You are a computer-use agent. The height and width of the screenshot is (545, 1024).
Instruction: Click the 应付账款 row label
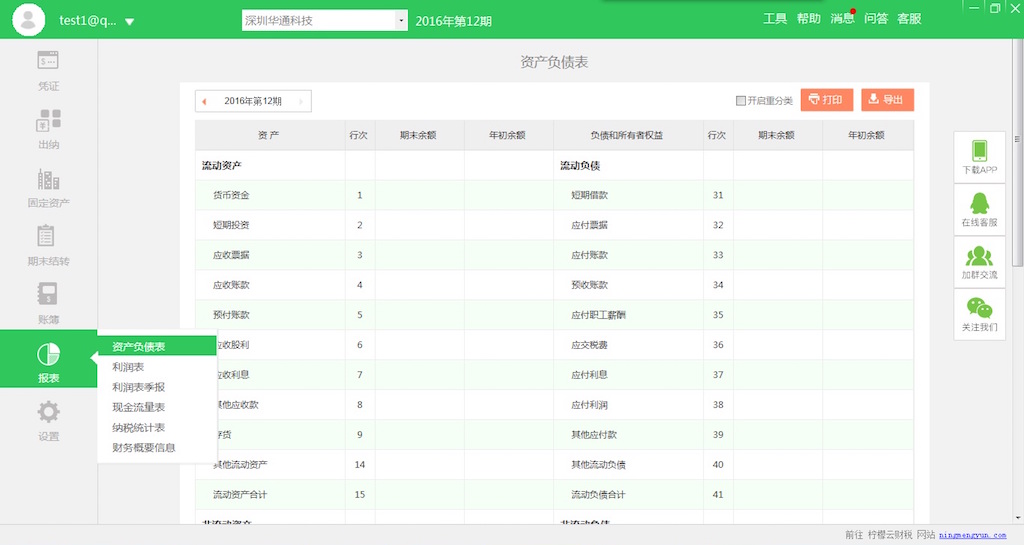click(x=590, y=255)
